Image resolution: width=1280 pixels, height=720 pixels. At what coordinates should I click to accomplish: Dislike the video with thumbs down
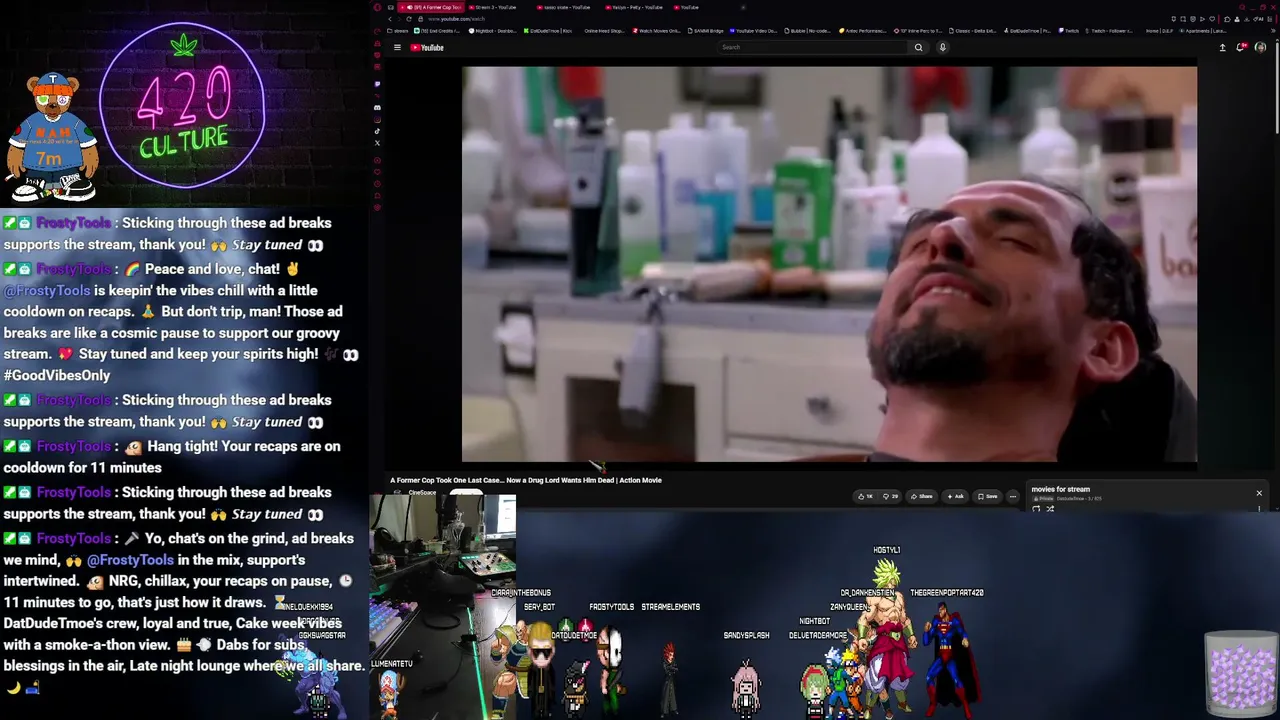tap(891, 496)
